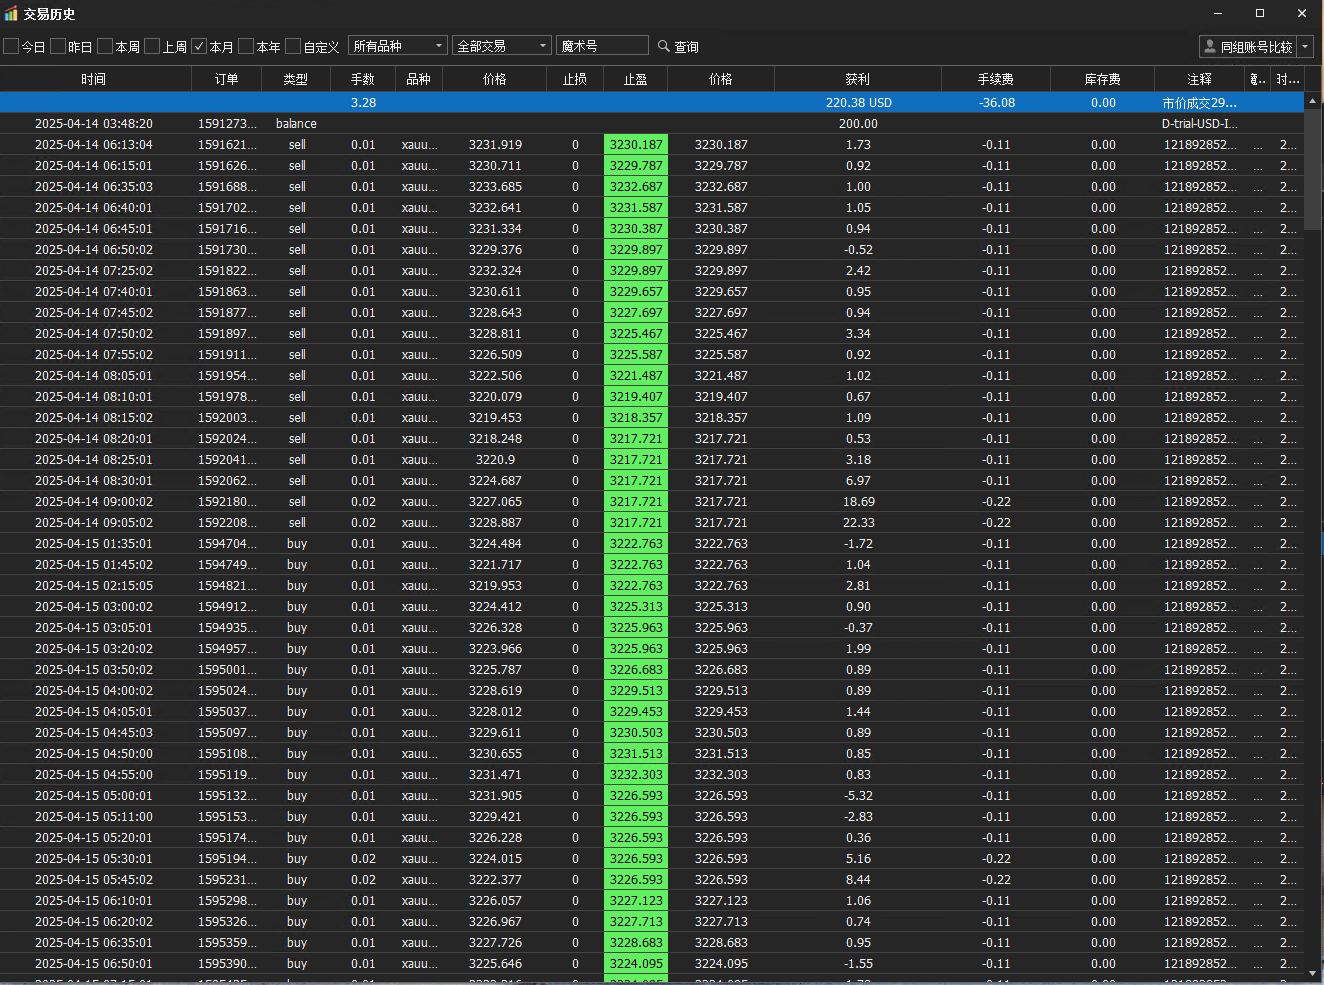Click the green take-profit cell 3225.313
Screen dimensions: 1324x985
click(x=636, y=607)
